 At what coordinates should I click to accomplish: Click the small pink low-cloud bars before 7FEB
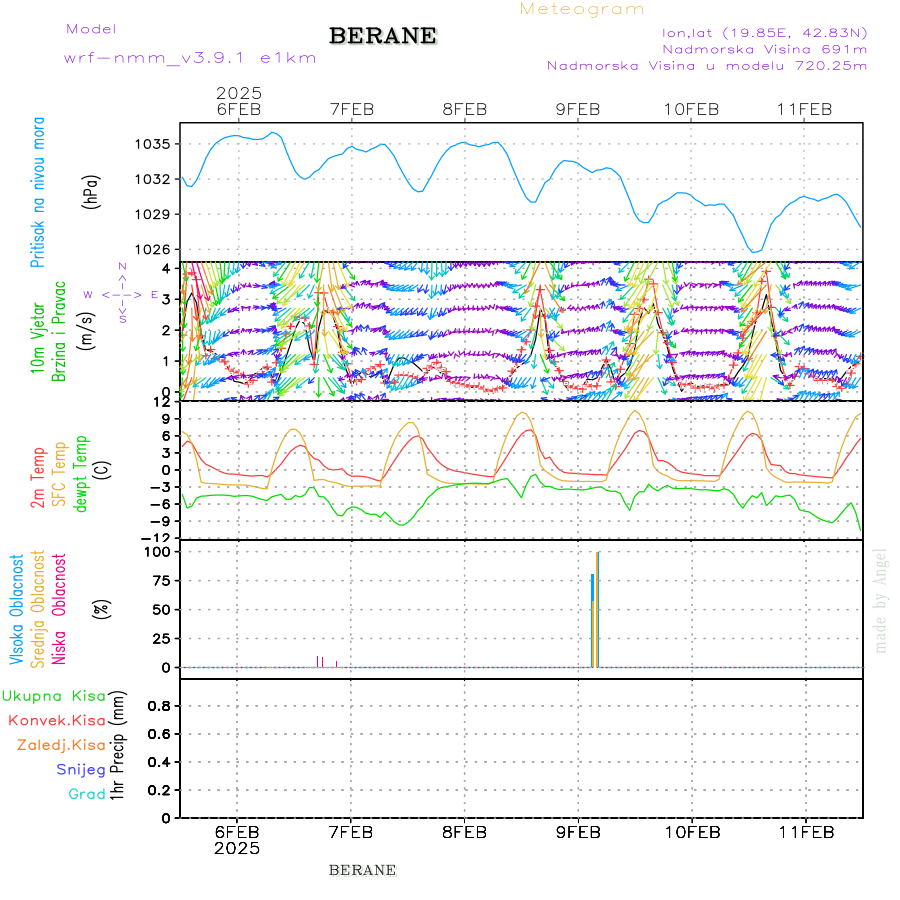pyautogui.click(x=327, y=662)
